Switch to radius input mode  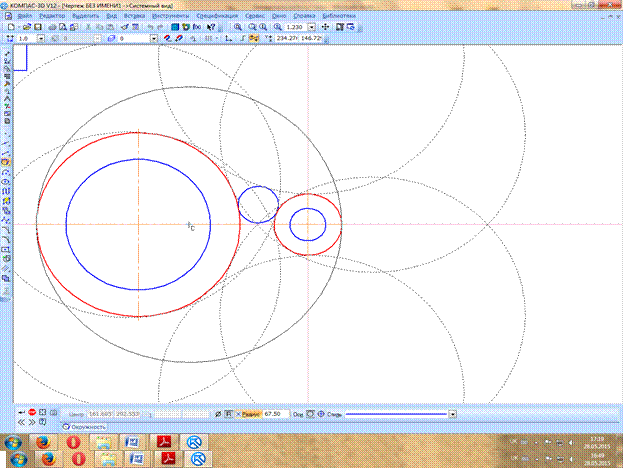[x=228, y=414]
